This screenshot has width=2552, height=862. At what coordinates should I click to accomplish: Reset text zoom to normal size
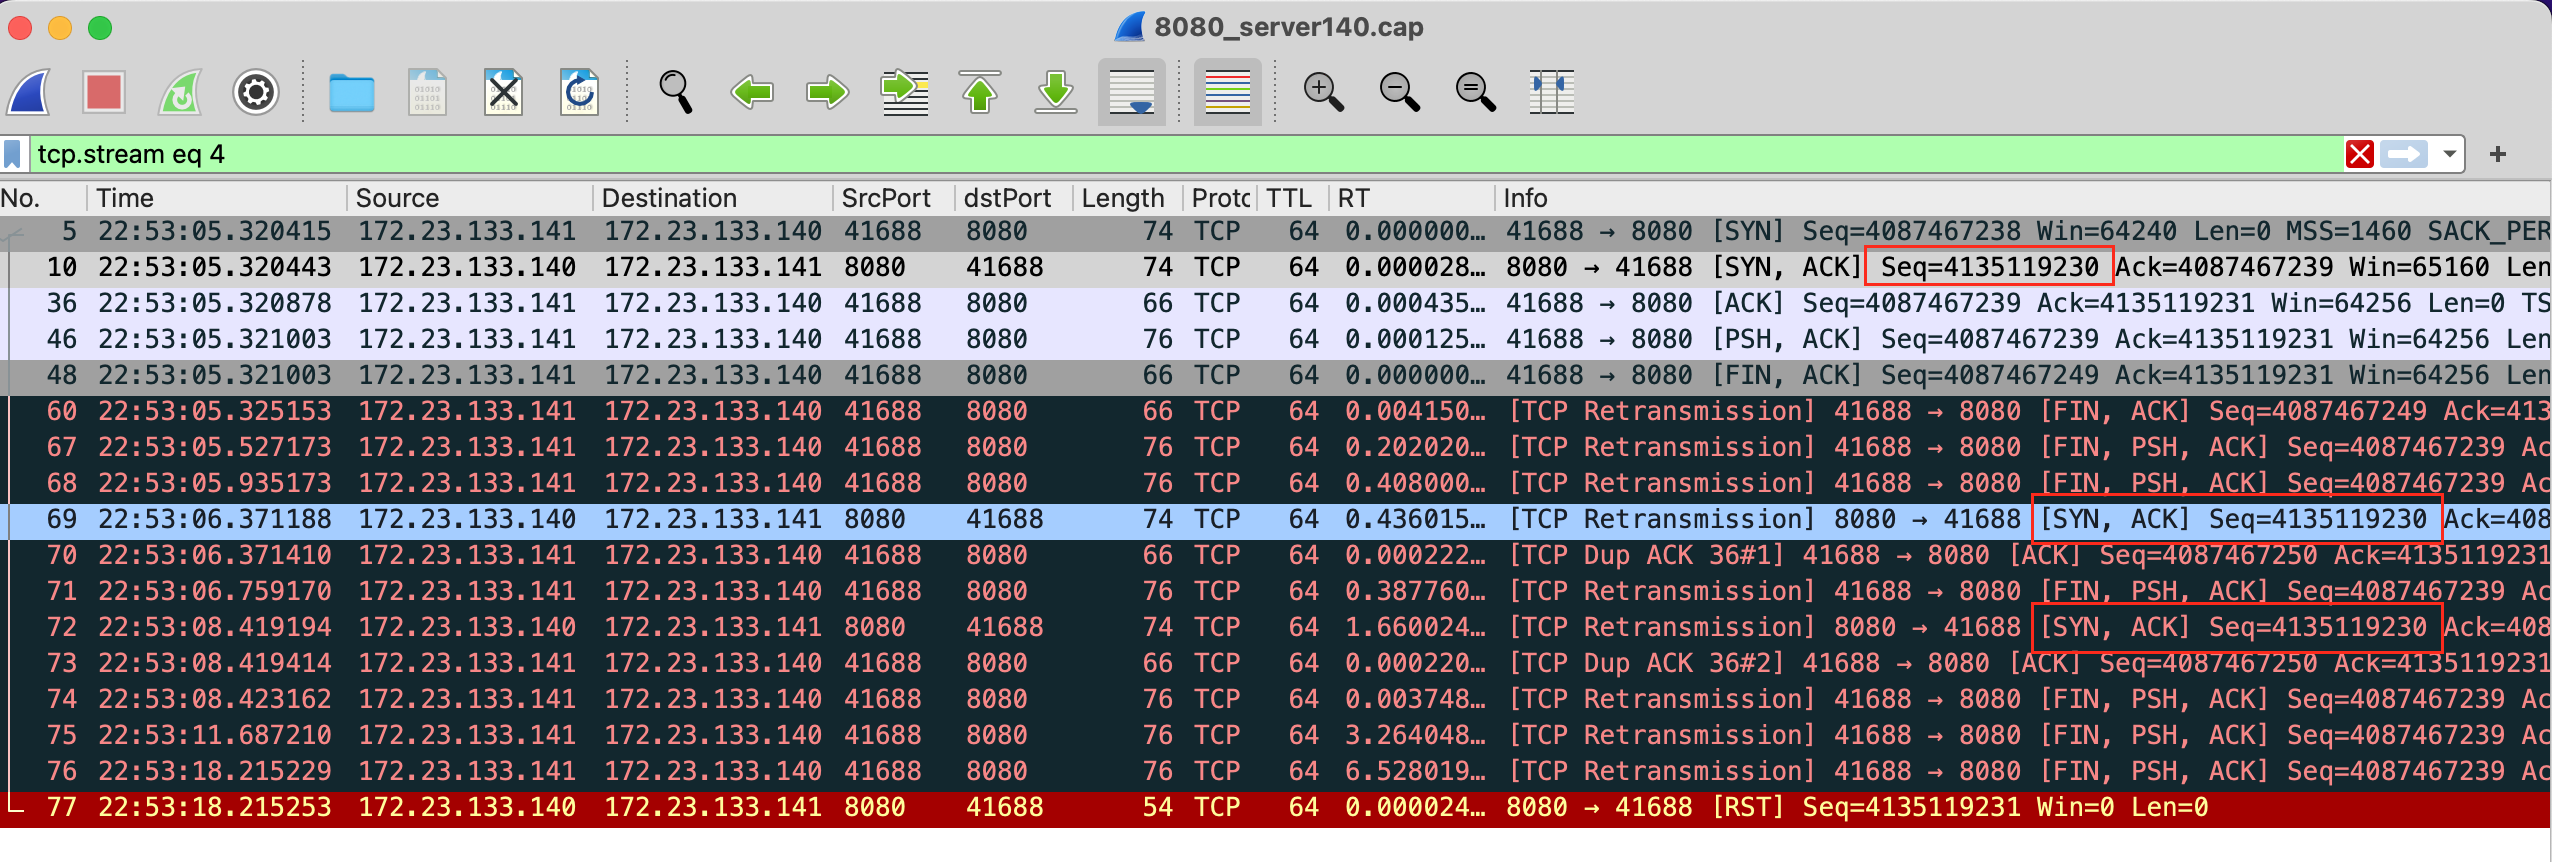(x=1476, y=93)
